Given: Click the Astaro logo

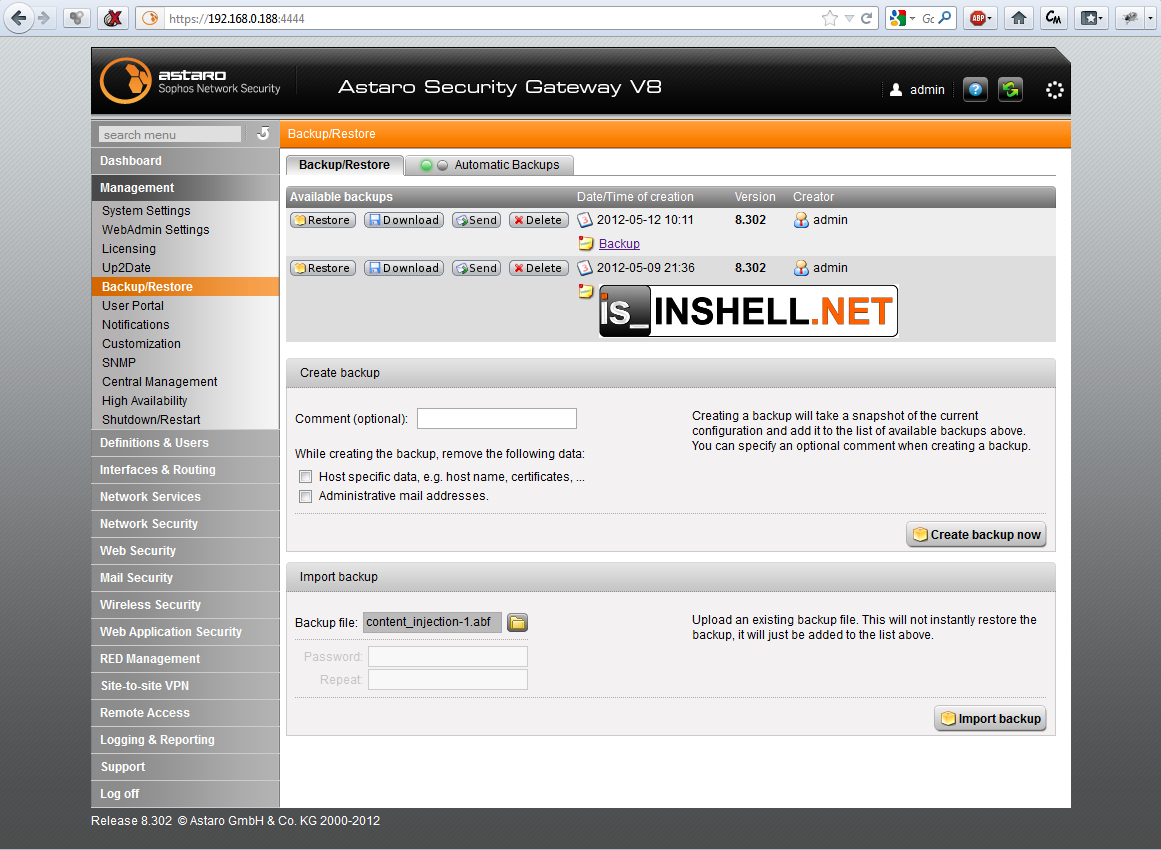Looking at the screenshot, I should (192, 81).
